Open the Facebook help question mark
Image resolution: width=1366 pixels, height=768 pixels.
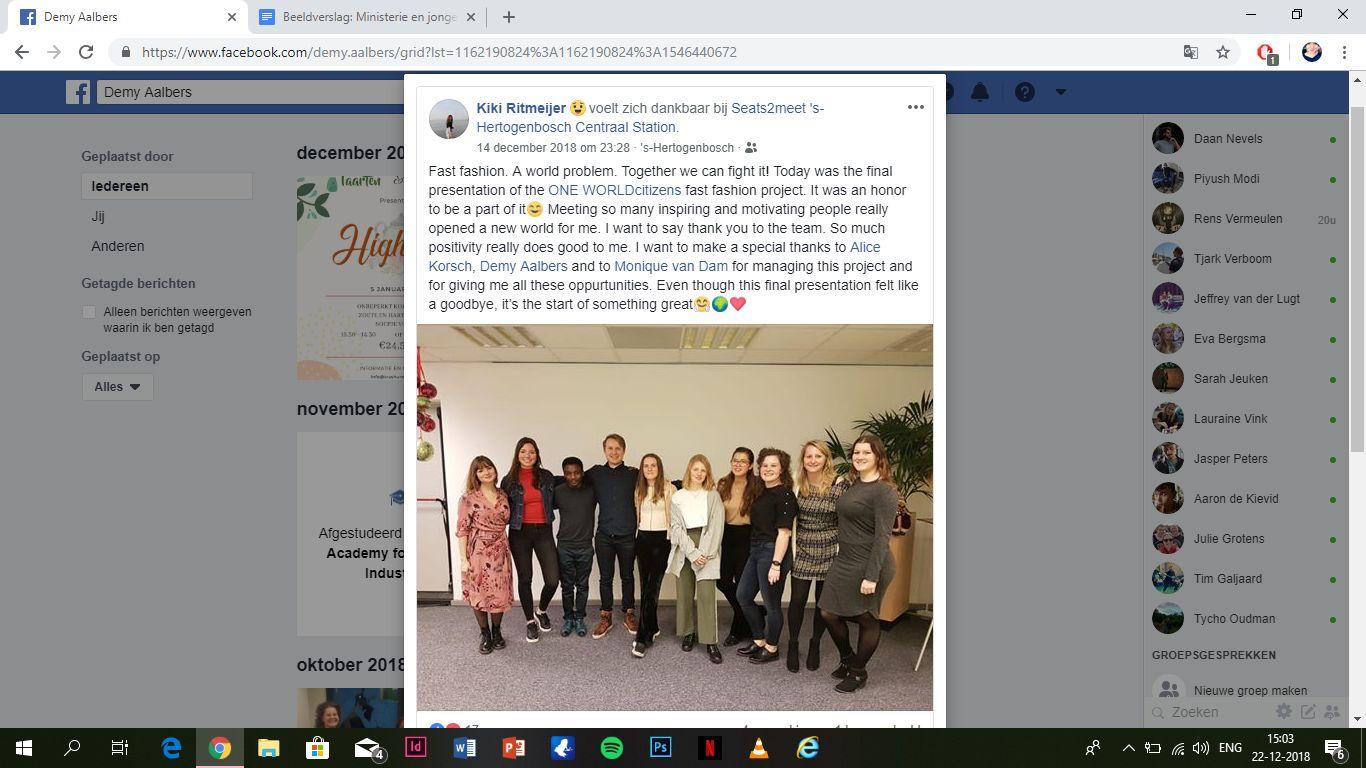click(1024, 92)
